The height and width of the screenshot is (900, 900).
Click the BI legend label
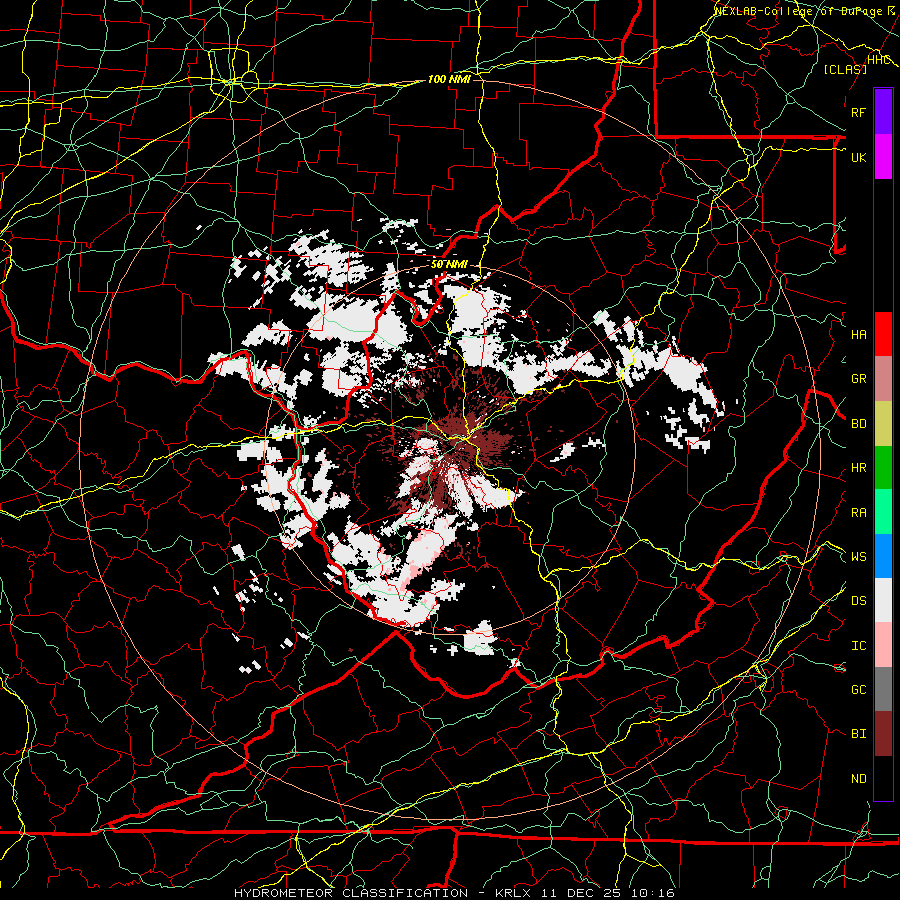coord(859,734)
